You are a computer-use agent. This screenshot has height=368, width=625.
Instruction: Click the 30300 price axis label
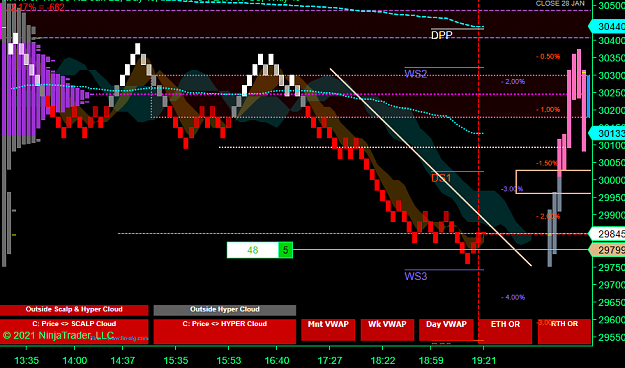coord(611,75)
